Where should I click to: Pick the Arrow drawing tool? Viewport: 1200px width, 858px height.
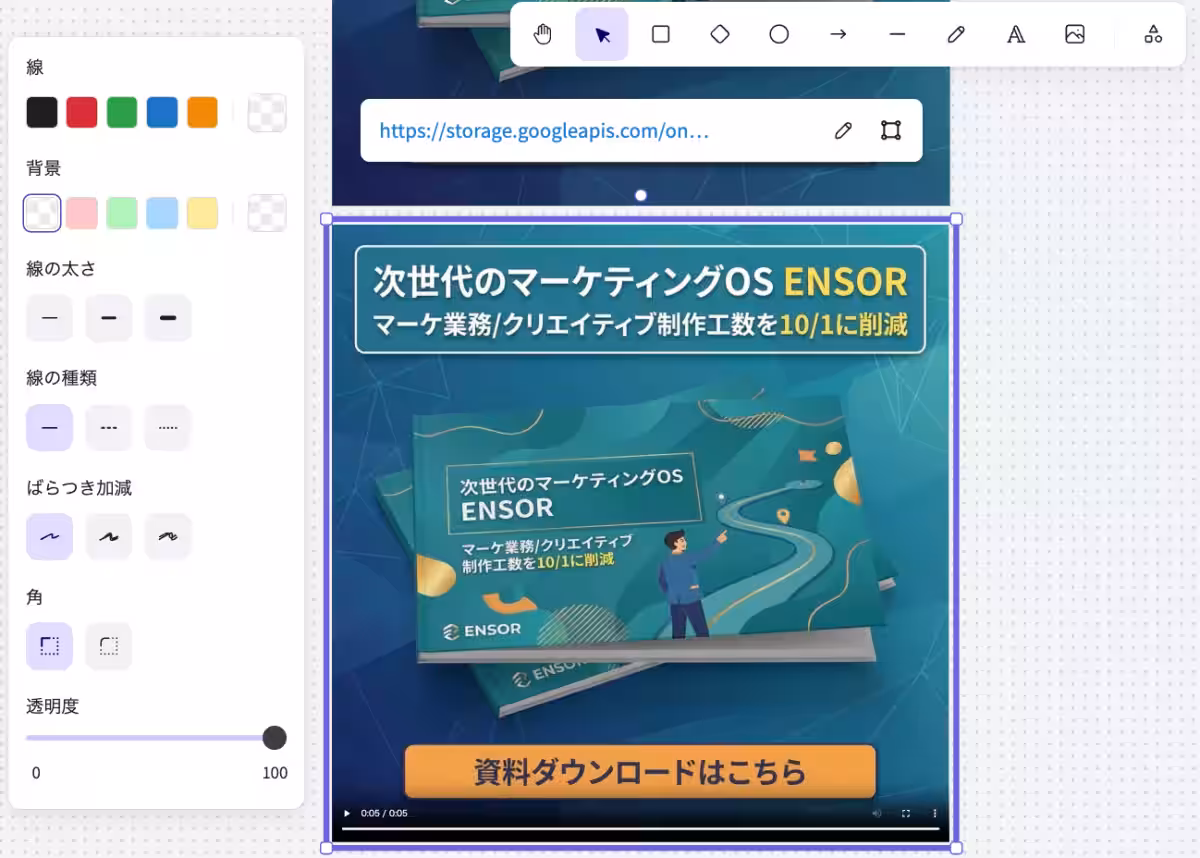click(x=838, y=35)
